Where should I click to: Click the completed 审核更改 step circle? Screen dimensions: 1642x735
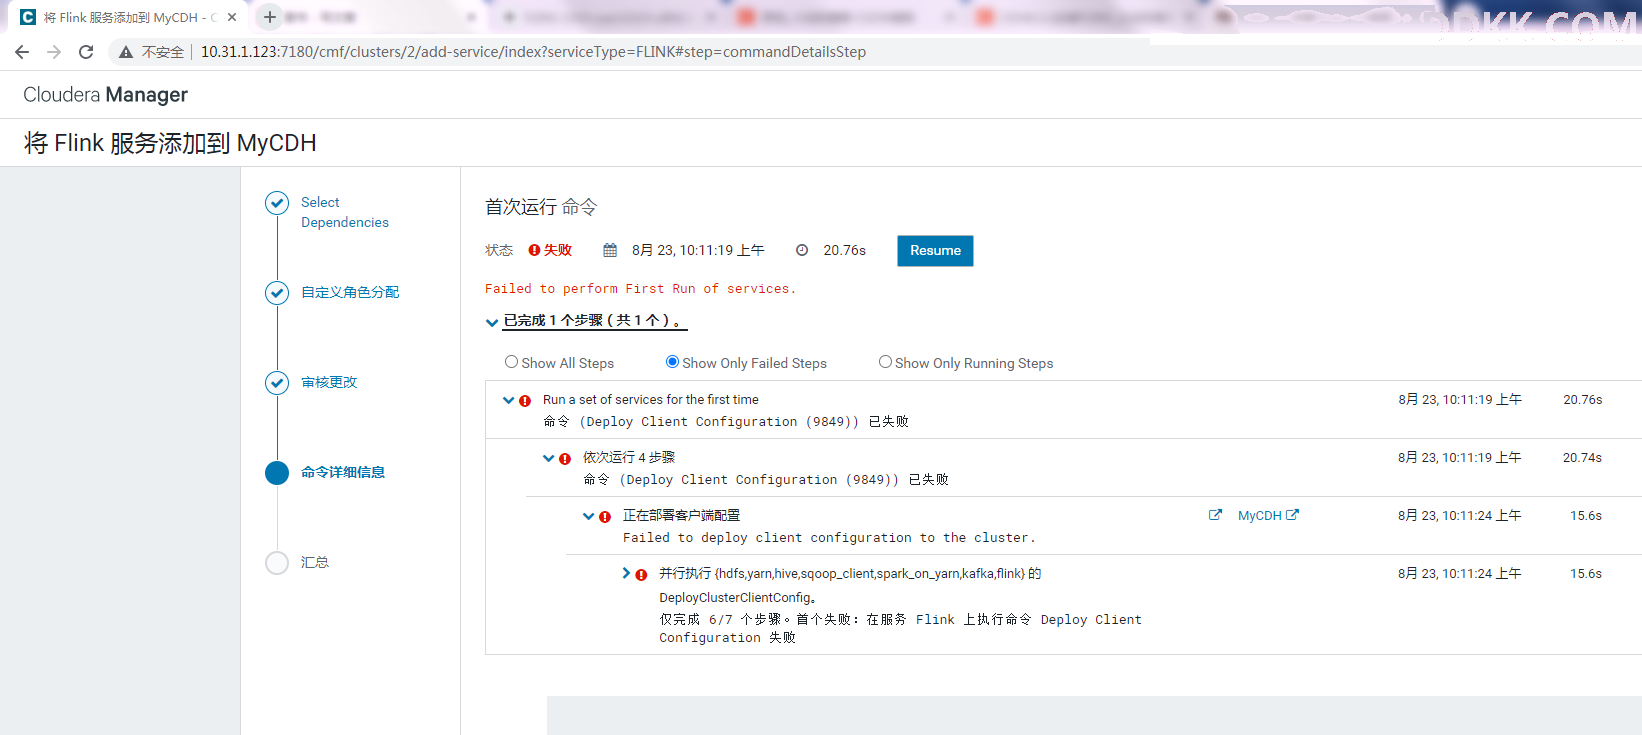277,383
